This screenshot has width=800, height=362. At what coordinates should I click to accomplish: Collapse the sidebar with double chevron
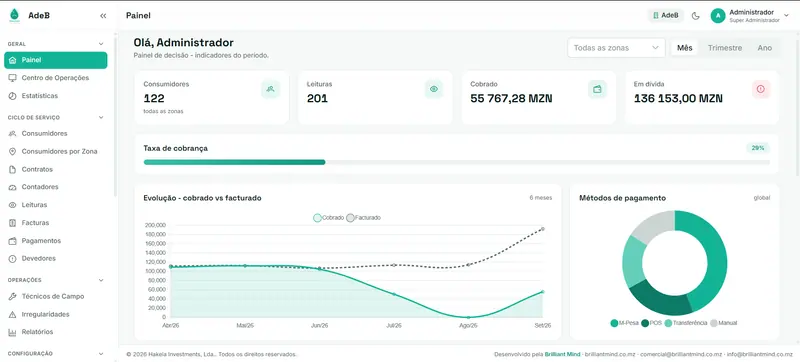point(103,16)
